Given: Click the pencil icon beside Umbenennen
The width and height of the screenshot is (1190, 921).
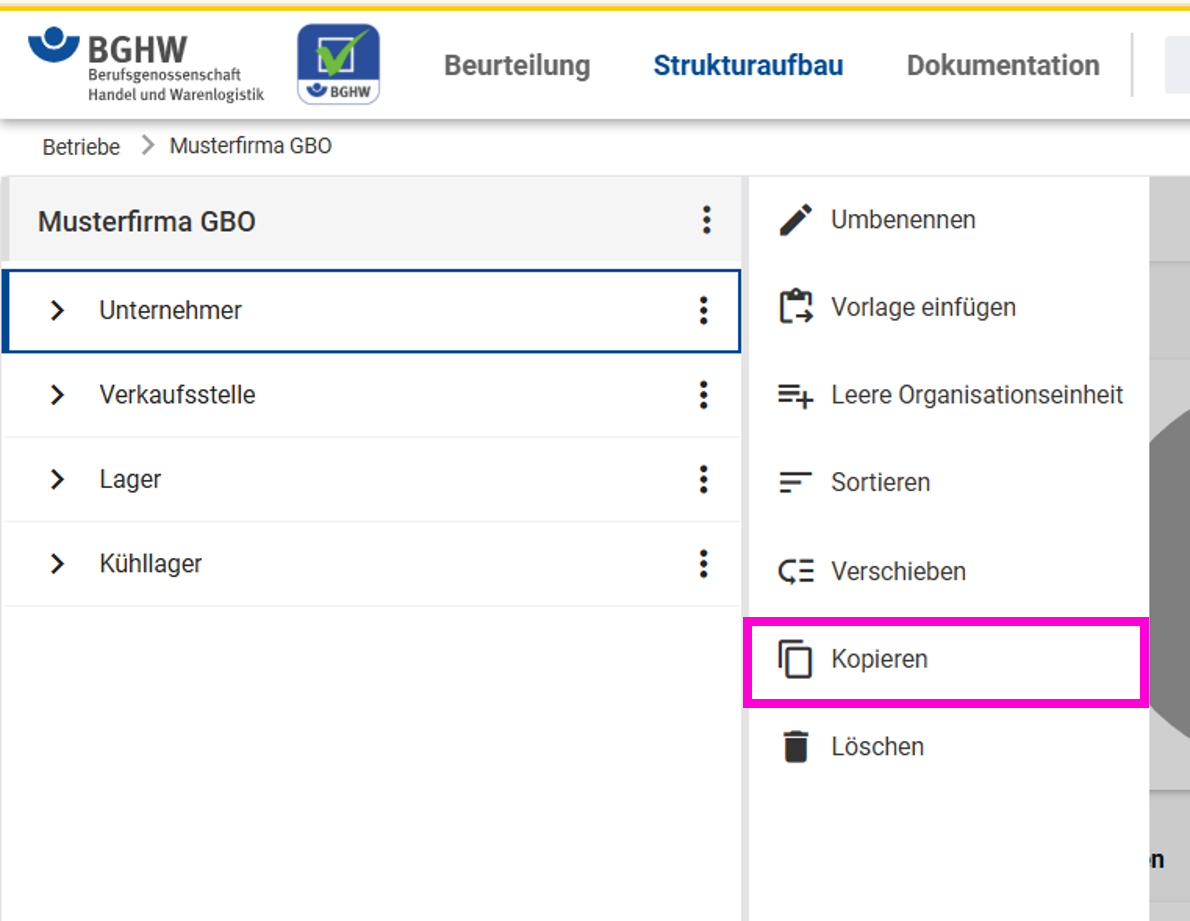Looking at the screenshot, I should coord(796,220).
